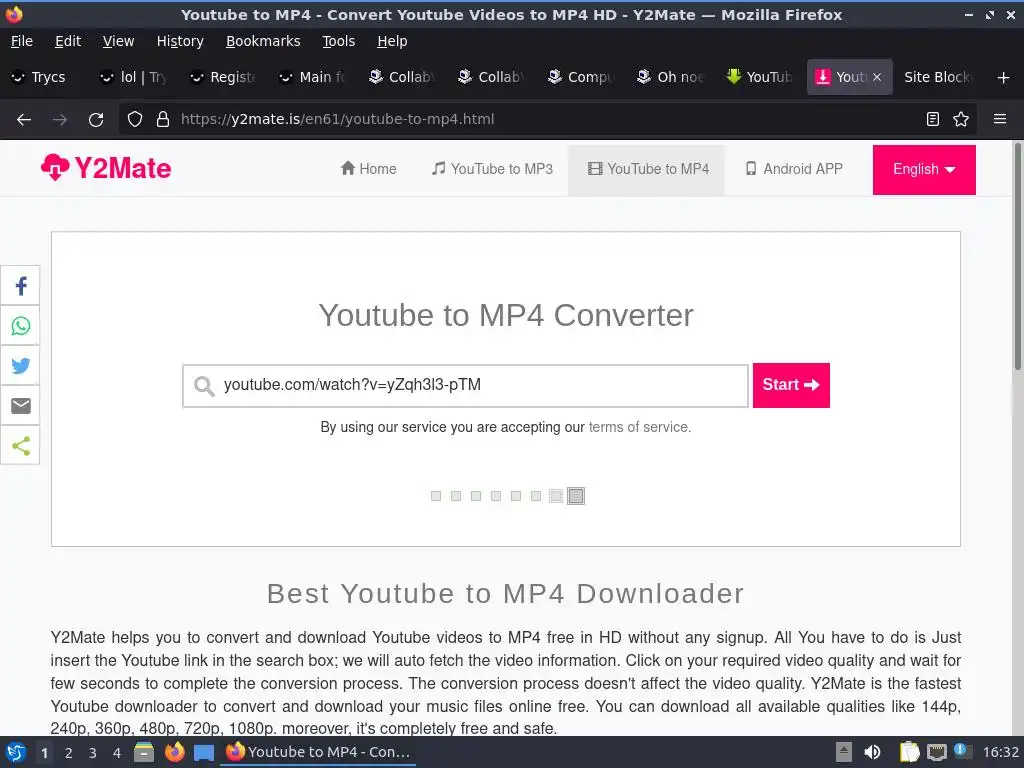Click the YouTube URL input field
This screenshot has width=1024, height=768.
(x=465, y=386)
